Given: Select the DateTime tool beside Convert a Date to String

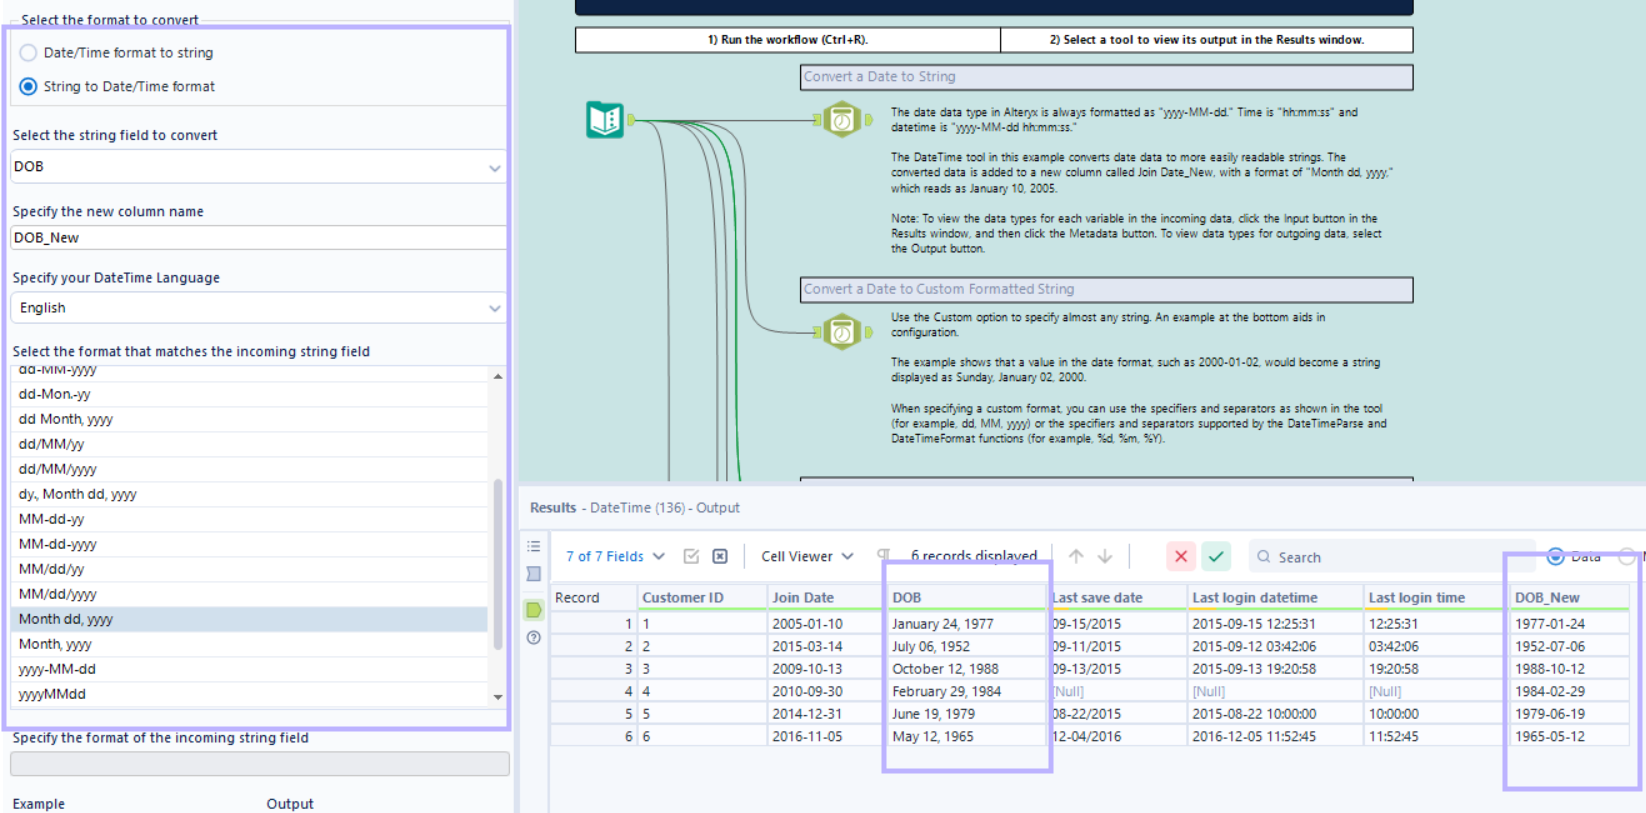Looking at the screenshot, I should (x=842, y=120).
